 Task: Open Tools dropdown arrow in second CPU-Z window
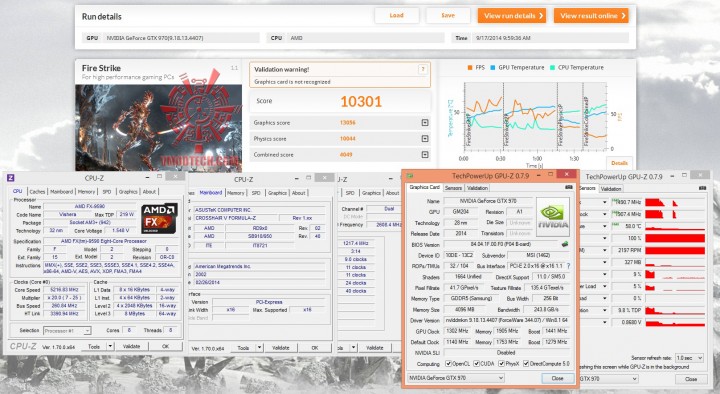259,348
